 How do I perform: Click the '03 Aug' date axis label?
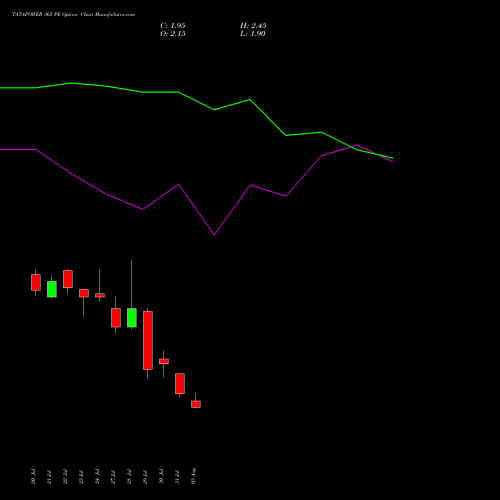pyautogui.click(x=193, y=476)
